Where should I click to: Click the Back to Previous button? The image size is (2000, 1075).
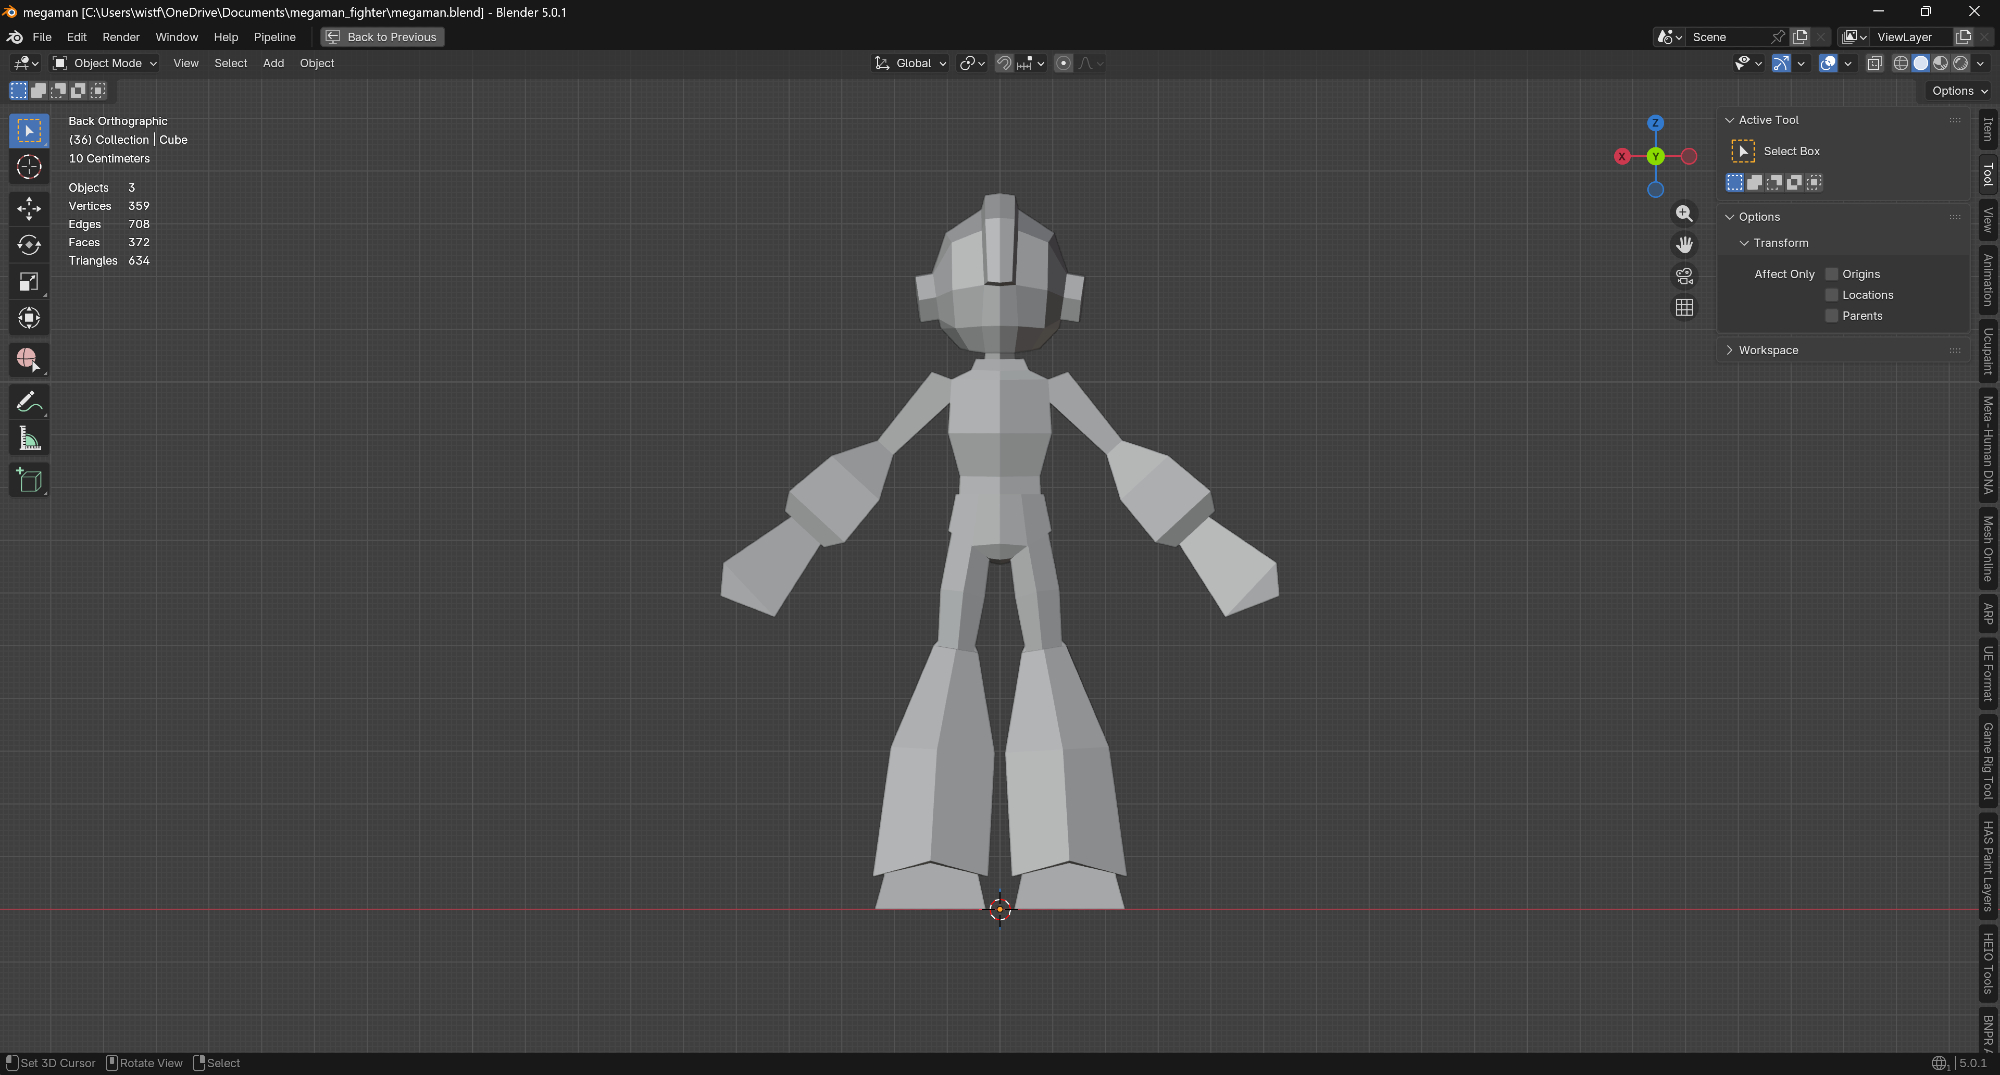pyautogui.click(x=382, y=37)
